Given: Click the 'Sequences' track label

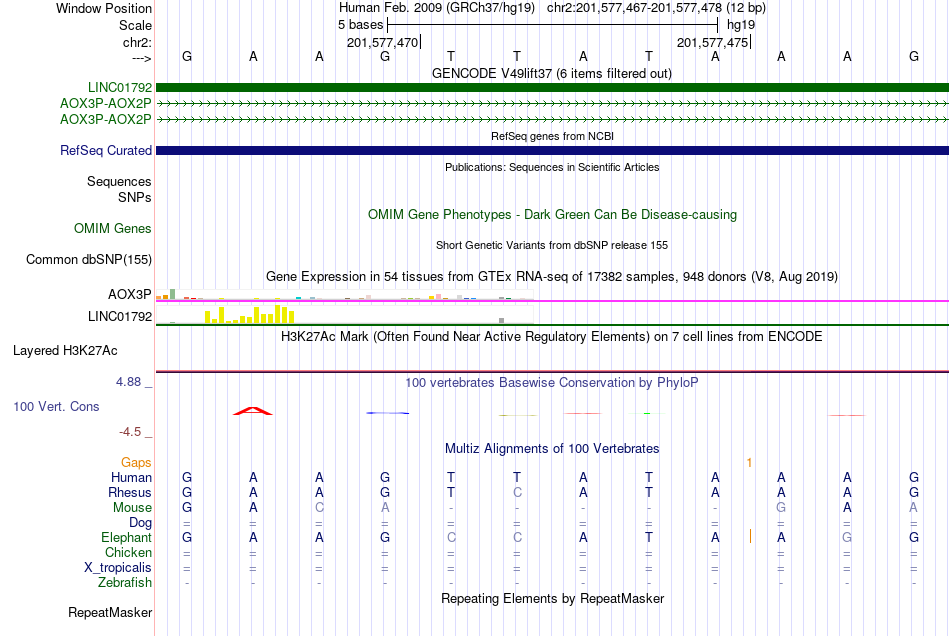Looking at the screenshot, I should [119, 182].
